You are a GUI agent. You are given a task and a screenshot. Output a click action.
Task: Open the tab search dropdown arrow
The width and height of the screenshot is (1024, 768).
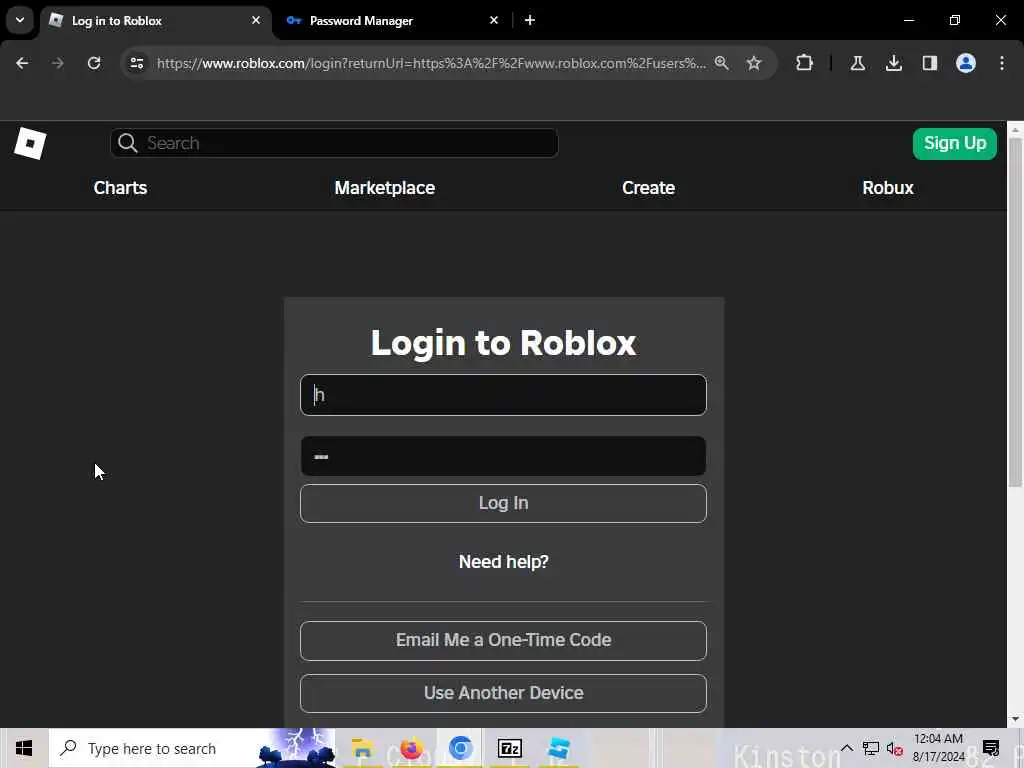click(x=20, y=20)
